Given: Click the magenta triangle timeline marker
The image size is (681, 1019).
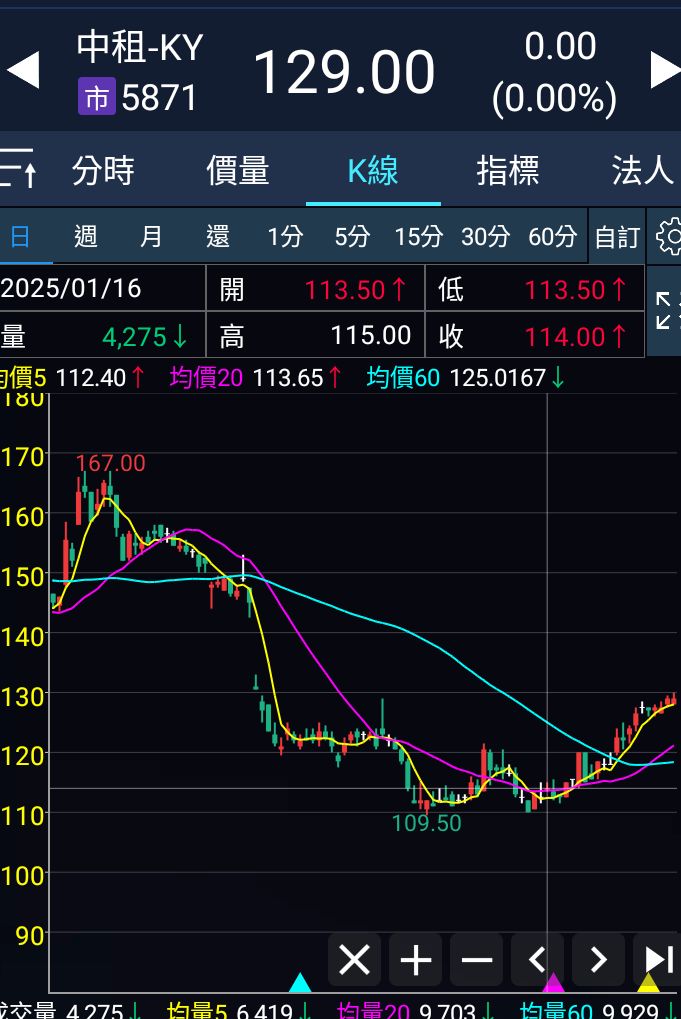Looking at the screenshot, I should point(553,984).
